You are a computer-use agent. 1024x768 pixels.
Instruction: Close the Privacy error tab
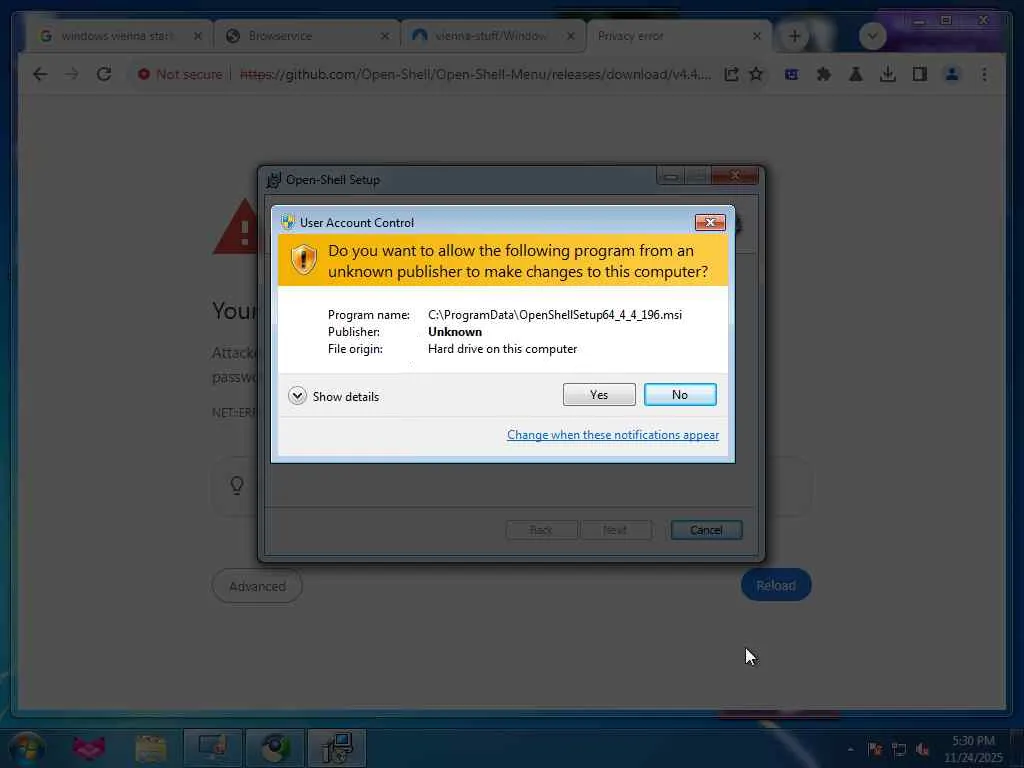coord(756,36)
